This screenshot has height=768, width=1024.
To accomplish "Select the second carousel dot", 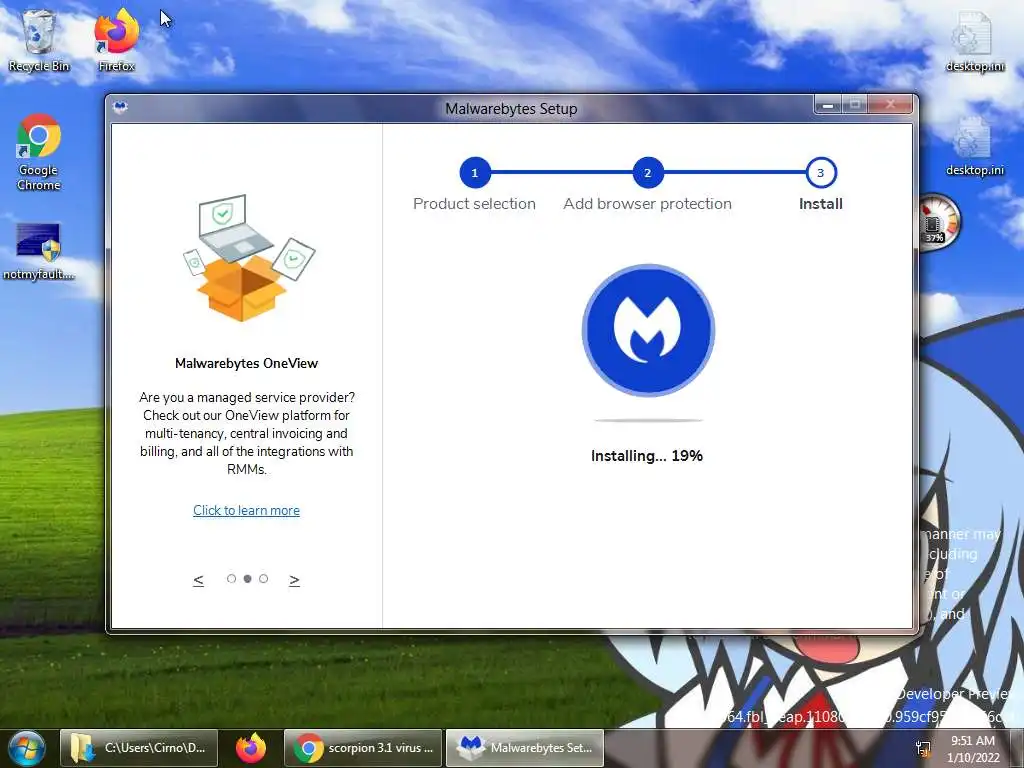I will 248,579.
